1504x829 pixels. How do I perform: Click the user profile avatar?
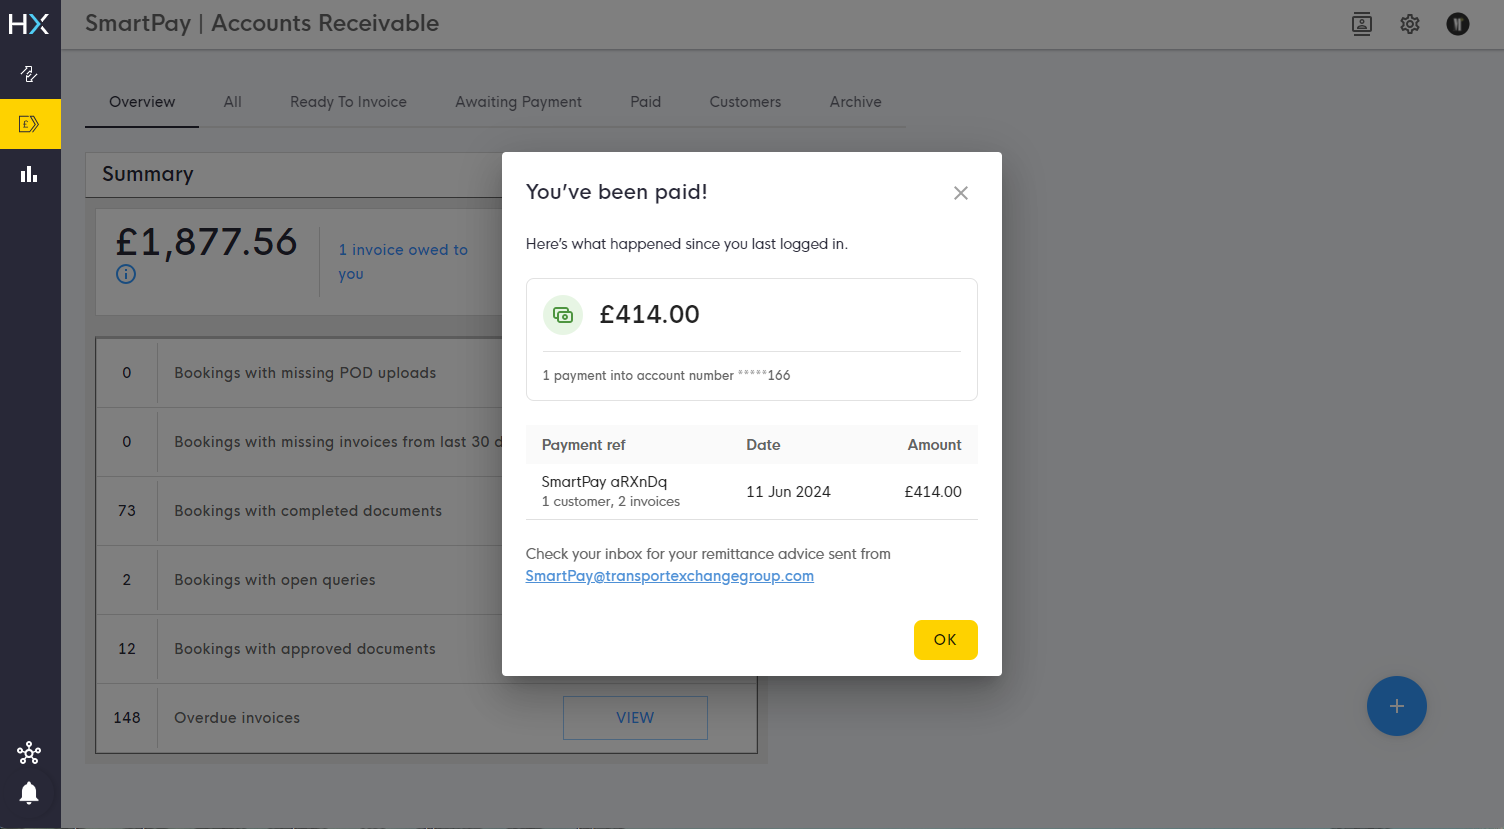point(1458,24)
